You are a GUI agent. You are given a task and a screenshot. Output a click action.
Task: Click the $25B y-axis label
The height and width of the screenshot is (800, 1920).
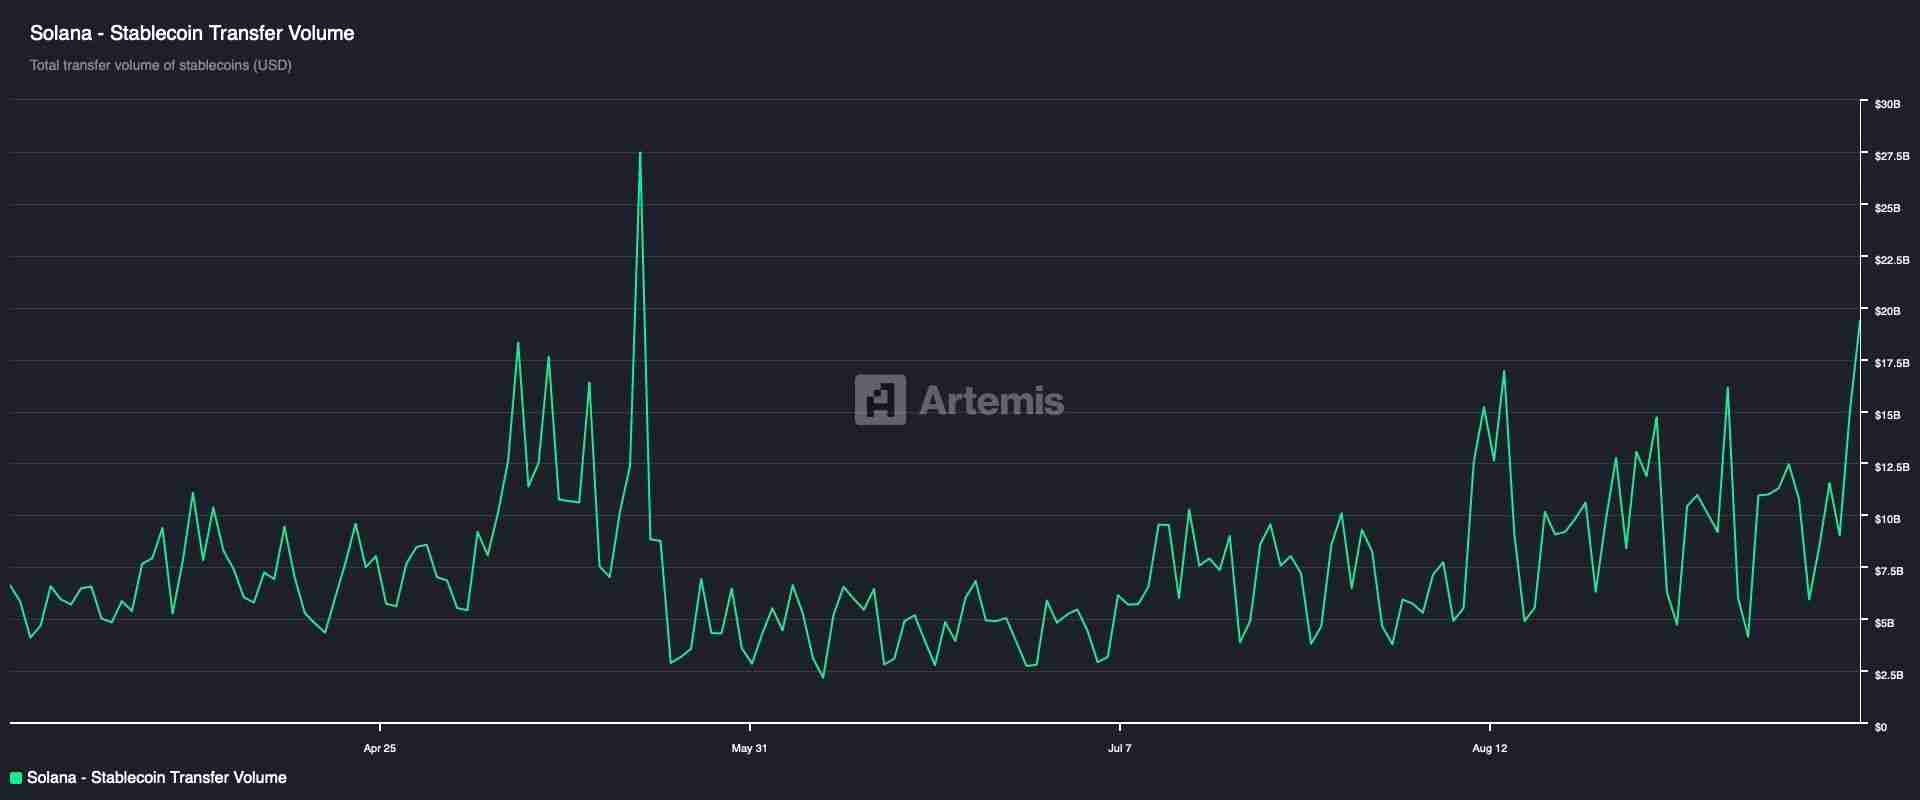1887,208
